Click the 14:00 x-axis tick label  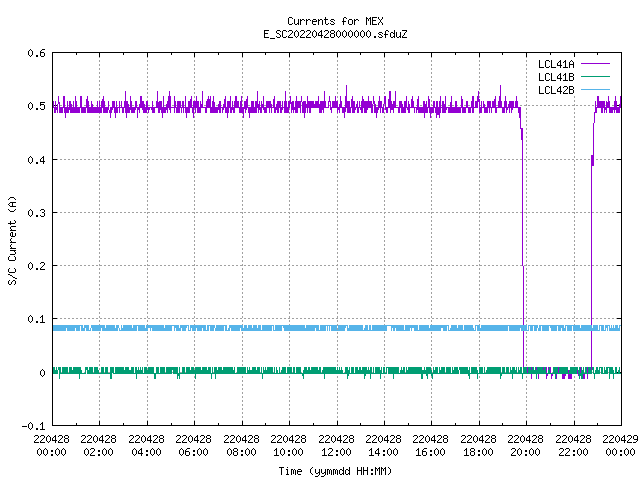[x=383, y=445]
